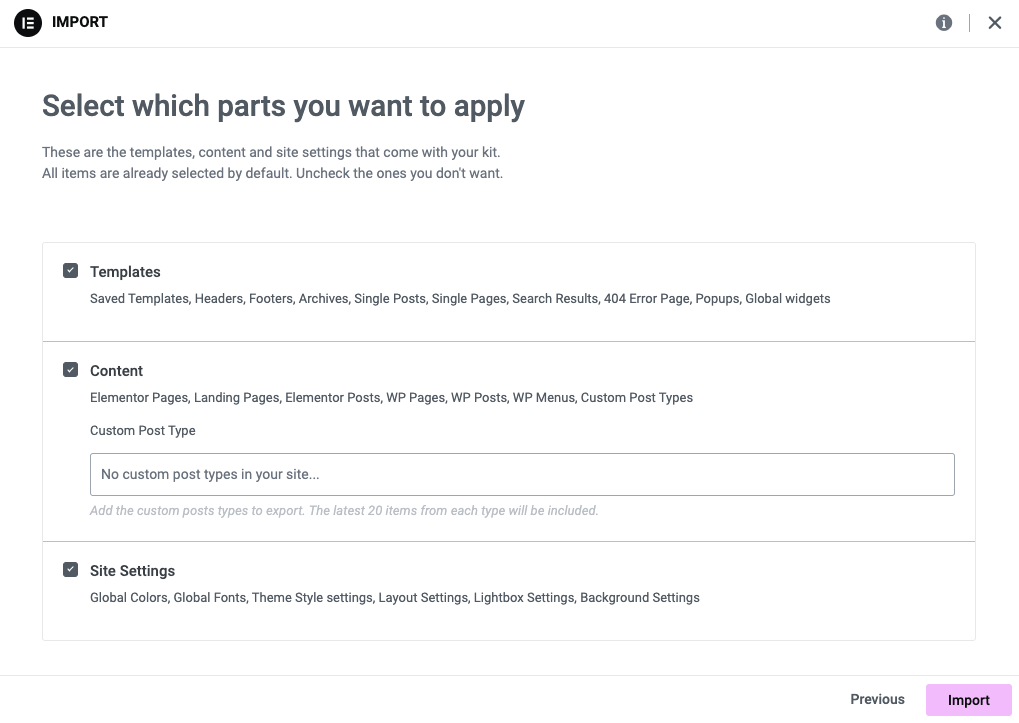1019x723 pixels.
Task: Close the Import dialog
Action: [x=994, y=23]
